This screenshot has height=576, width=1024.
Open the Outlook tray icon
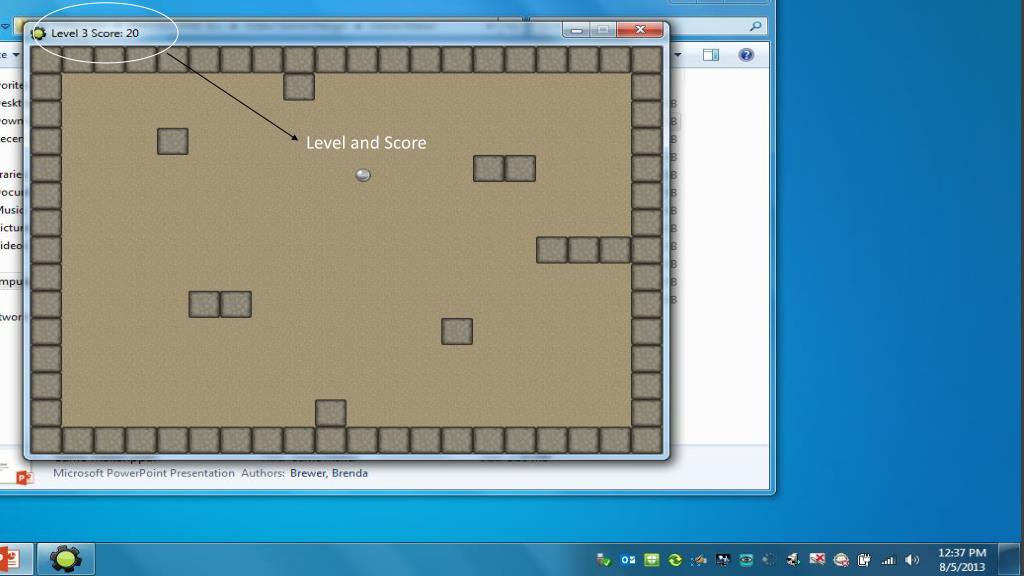(628, 560)
